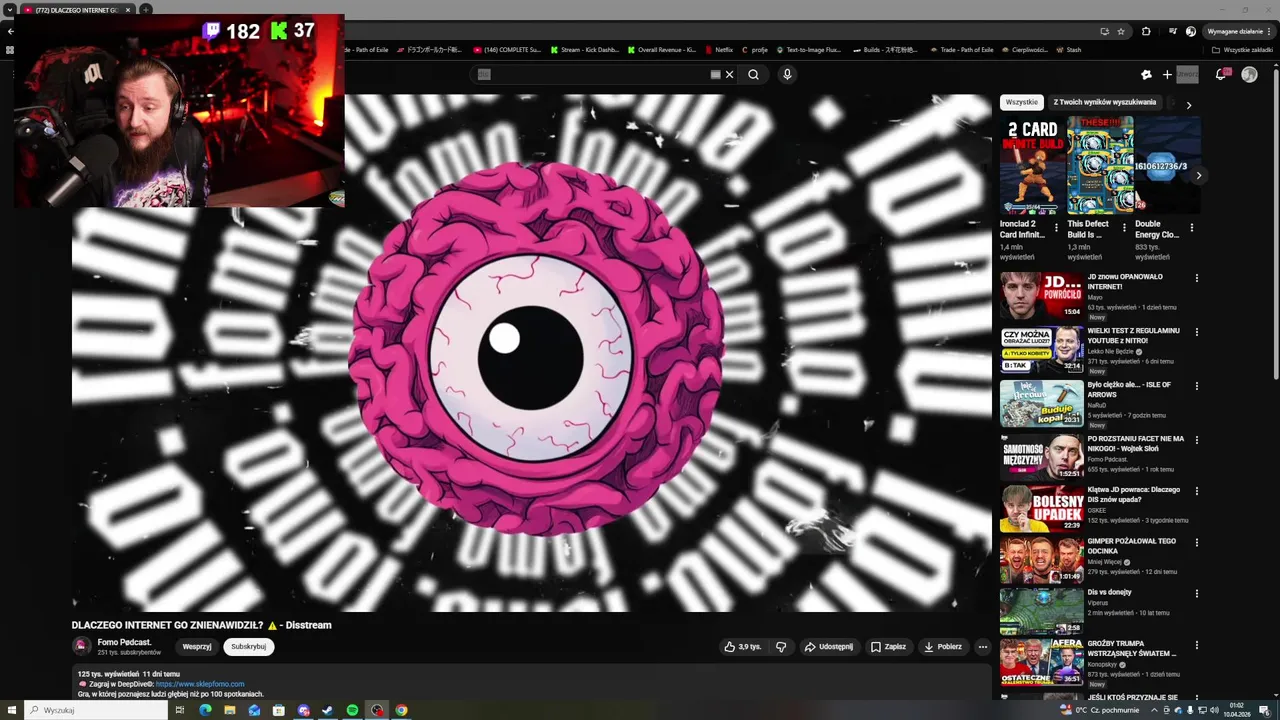Viewport: 1280px width, 720px height.
Task: Open Było ciężko ale ISLE OF ARROWS
Action: [1042, 403]
